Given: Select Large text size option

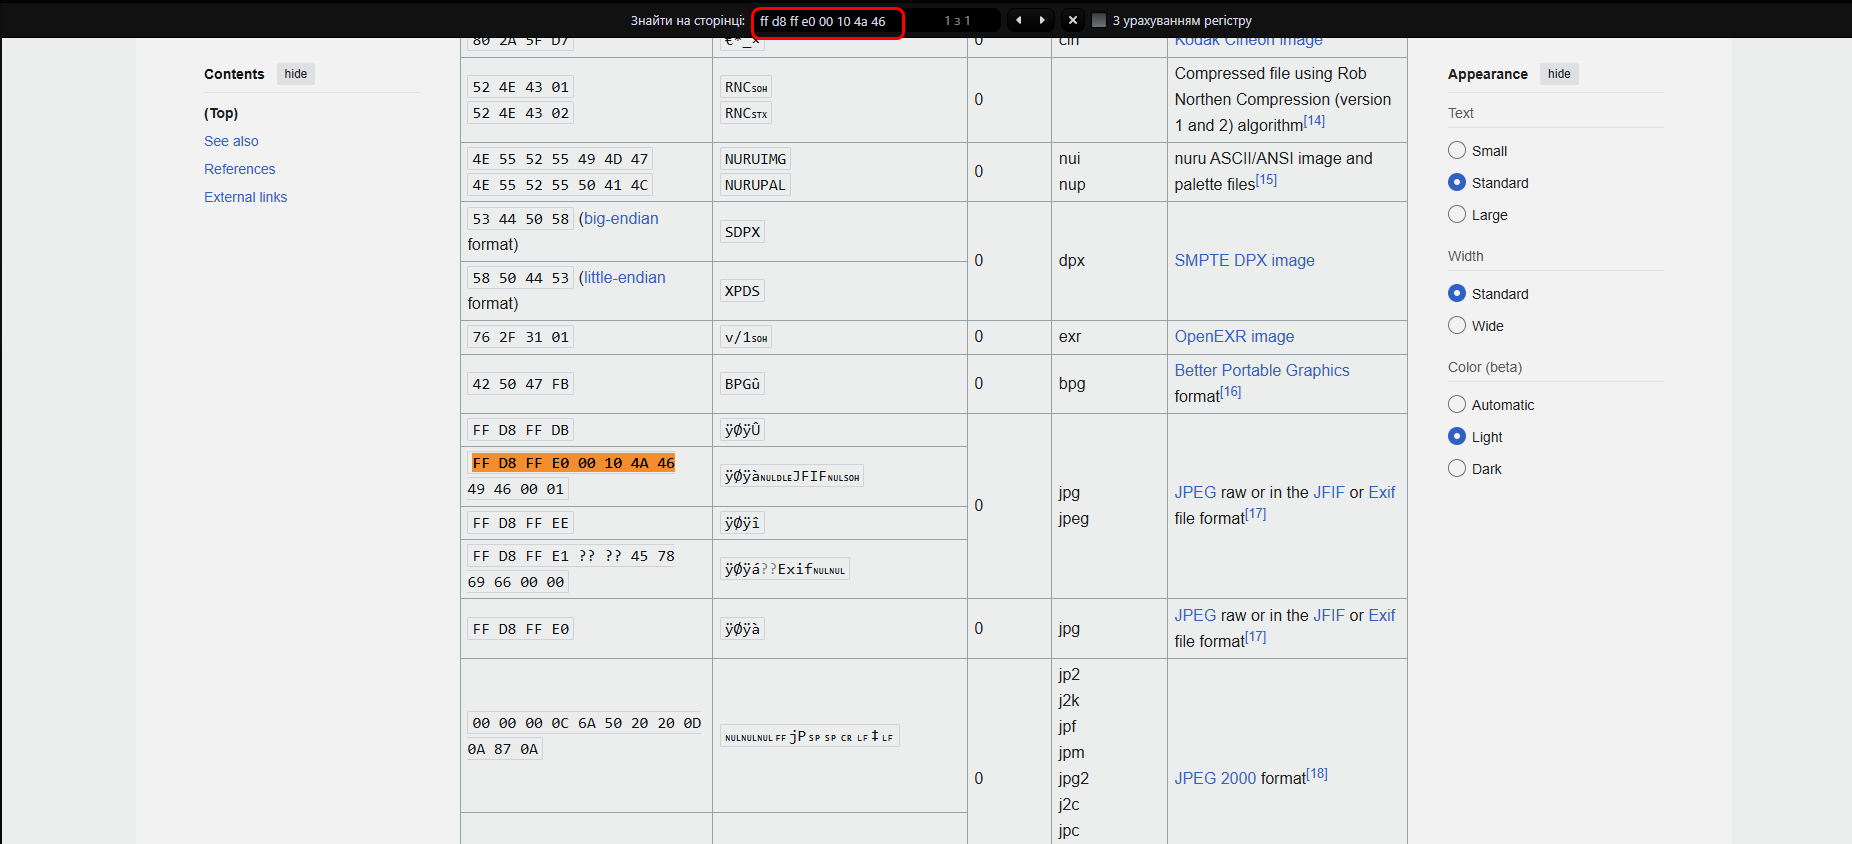Looking at the screenshot, I should [1457, 215].
